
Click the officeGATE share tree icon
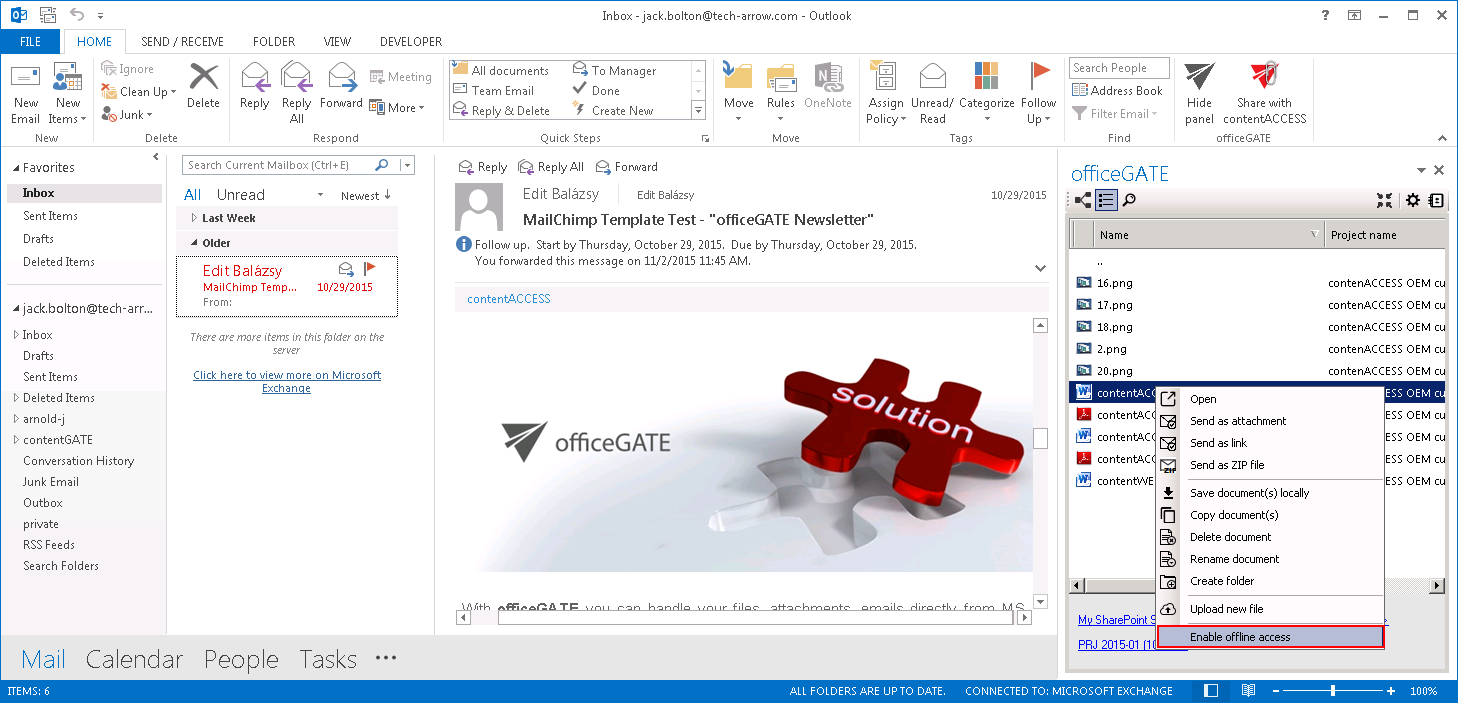[1083, 200]
